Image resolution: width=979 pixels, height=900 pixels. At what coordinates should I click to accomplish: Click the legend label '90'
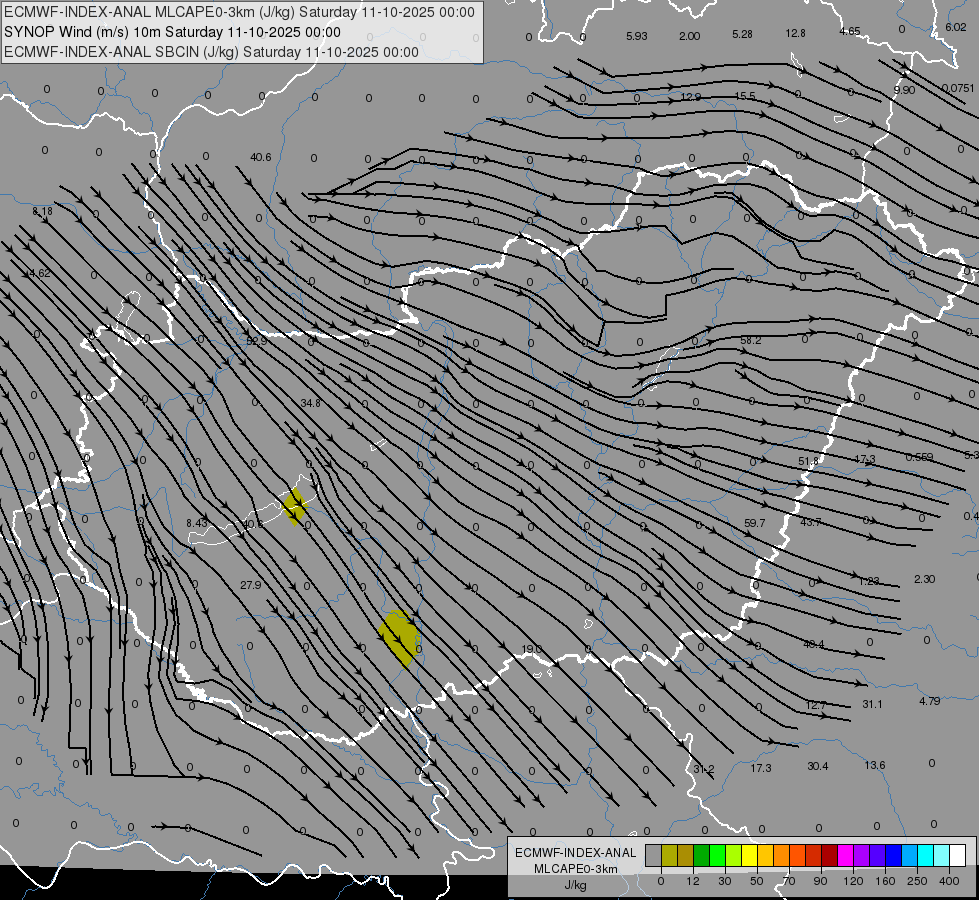click(x=820, y=881)
